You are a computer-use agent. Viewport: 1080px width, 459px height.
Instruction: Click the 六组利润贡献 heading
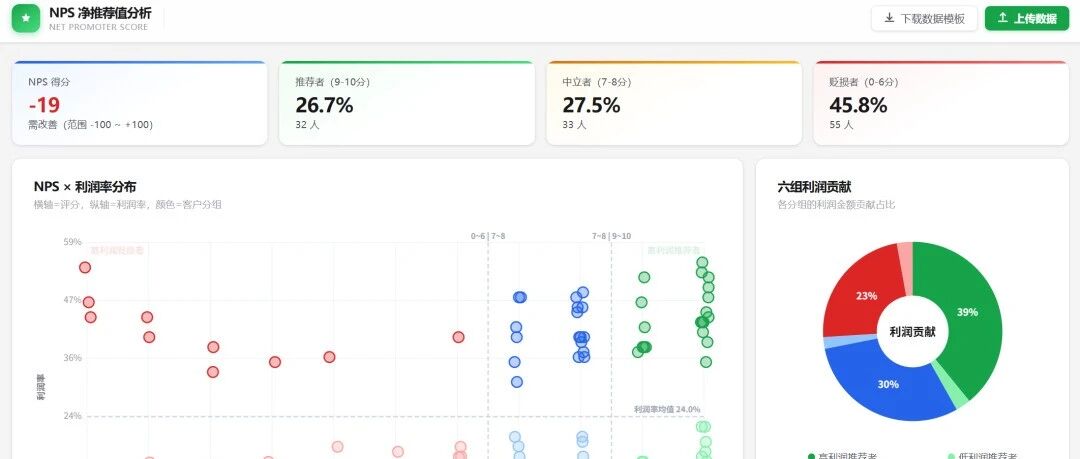tap(814, 187)
